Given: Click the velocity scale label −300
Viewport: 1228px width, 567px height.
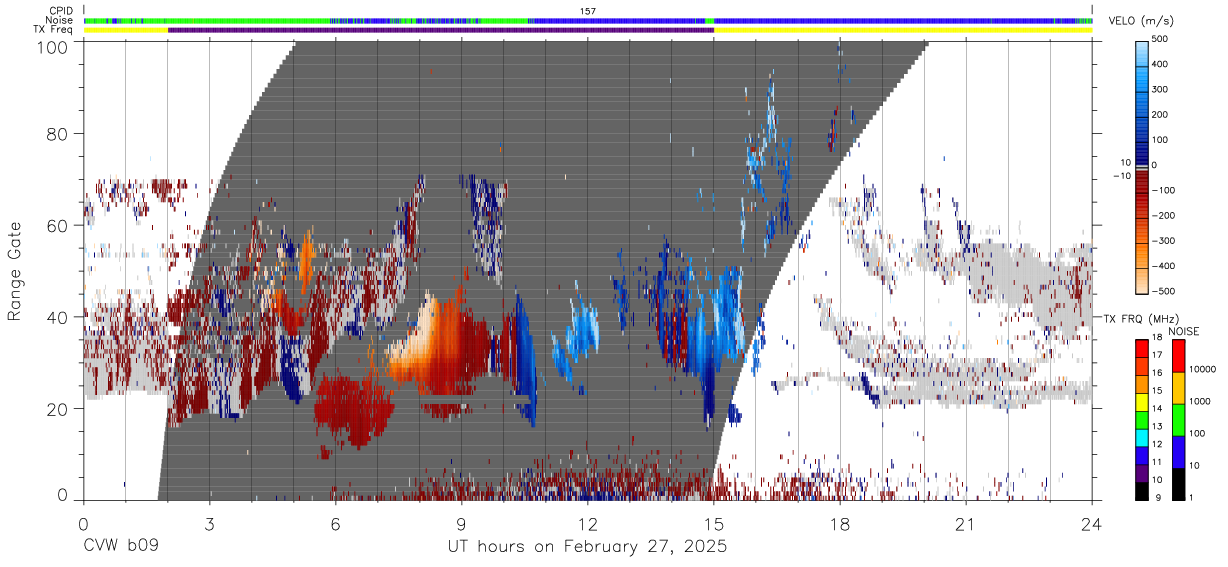Looking at the screenshot, I should point(1165,240).
